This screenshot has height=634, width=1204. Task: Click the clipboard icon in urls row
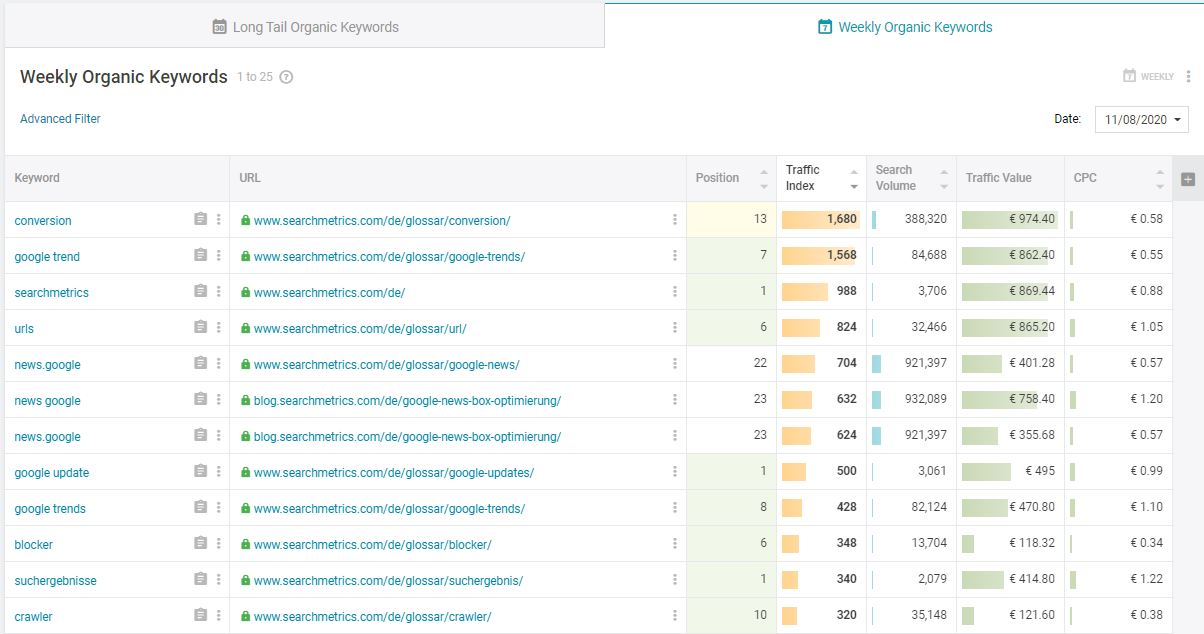(200, 328)
